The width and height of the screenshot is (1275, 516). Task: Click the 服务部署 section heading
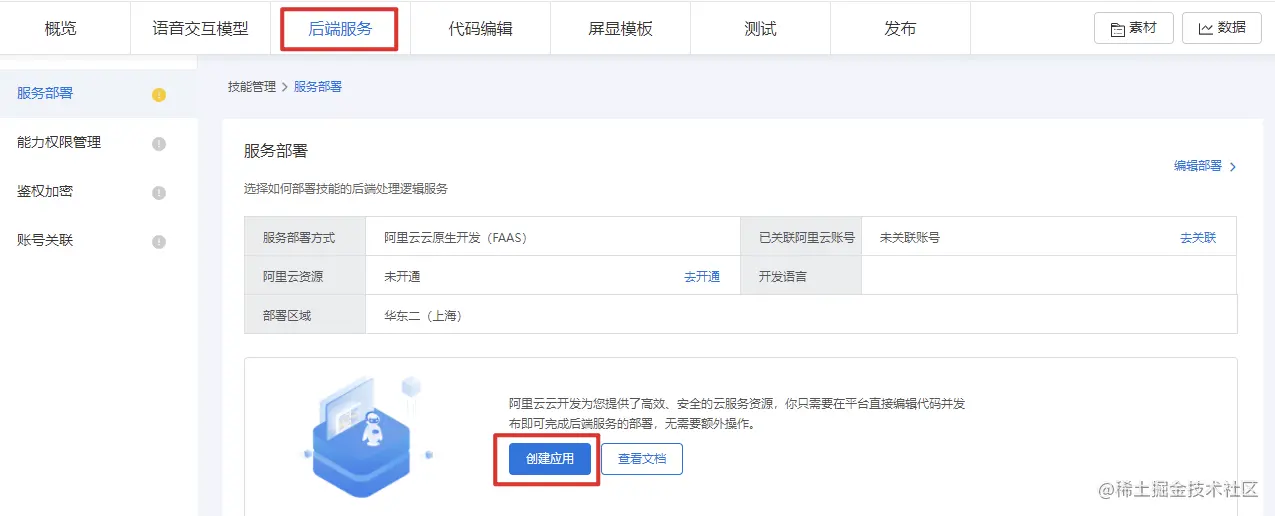pos(276,152)
